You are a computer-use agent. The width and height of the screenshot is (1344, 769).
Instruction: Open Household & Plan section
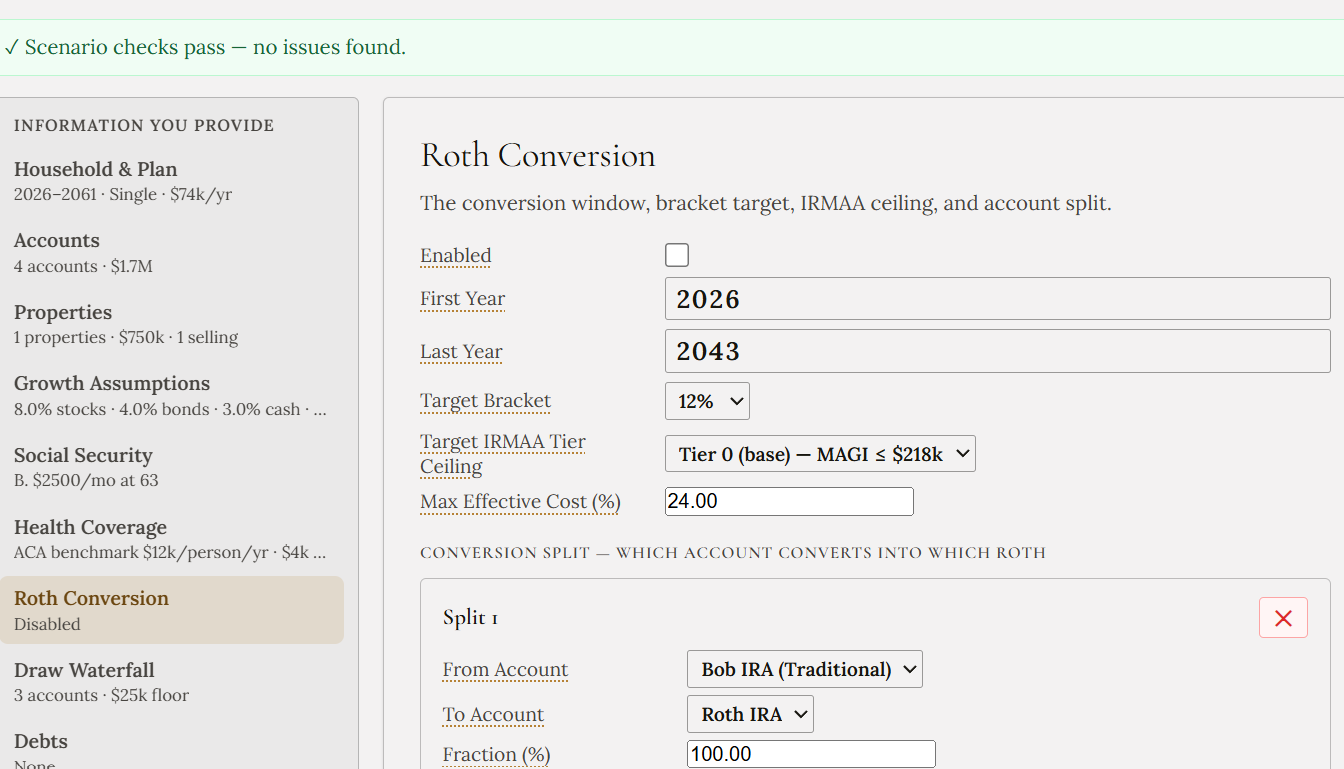172,181
